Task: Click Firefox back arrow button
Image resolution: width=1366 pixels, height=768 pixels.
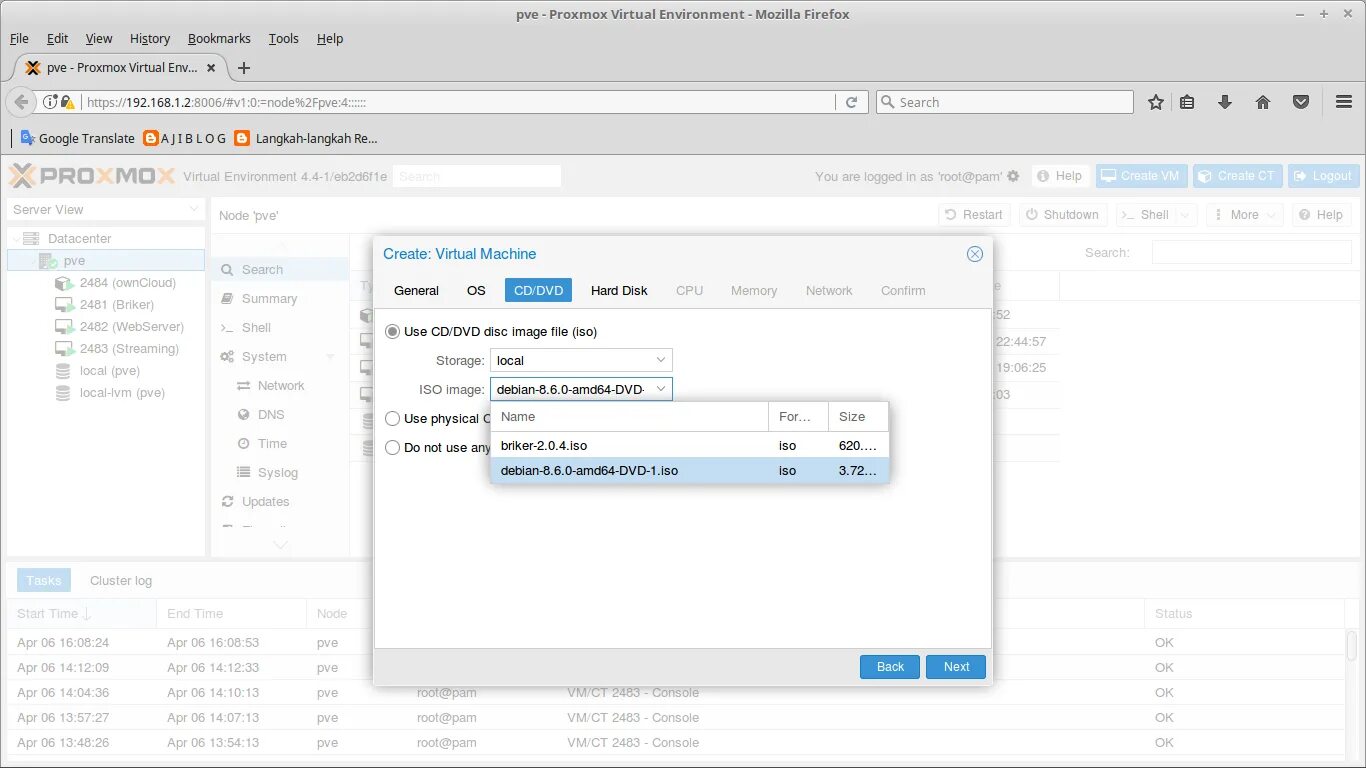Action: tap(21, 102)
